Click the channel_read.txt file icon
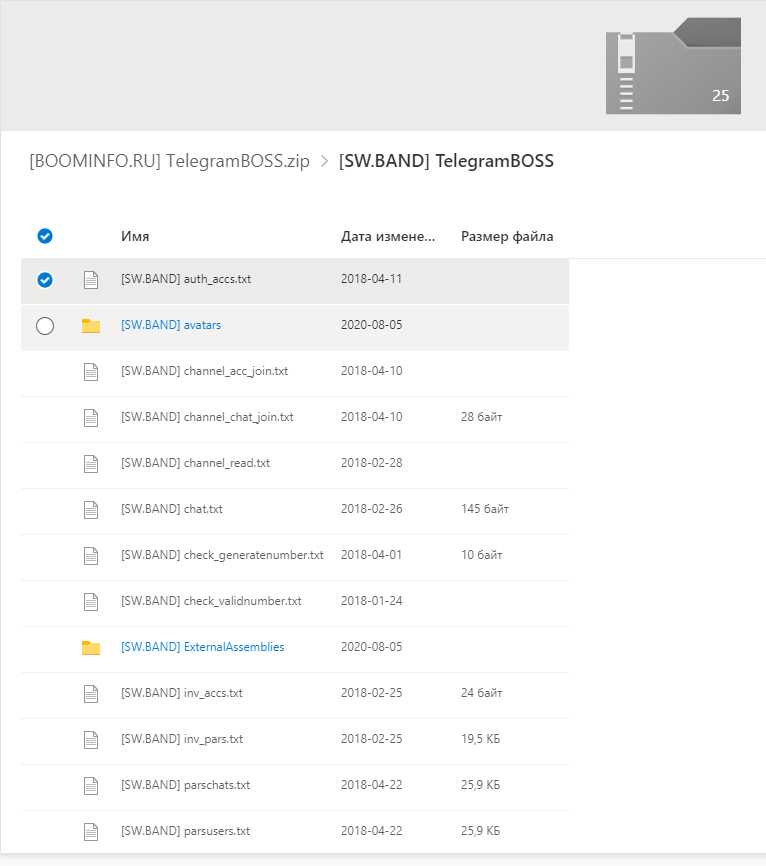766x866 pixels. point(91,464)
